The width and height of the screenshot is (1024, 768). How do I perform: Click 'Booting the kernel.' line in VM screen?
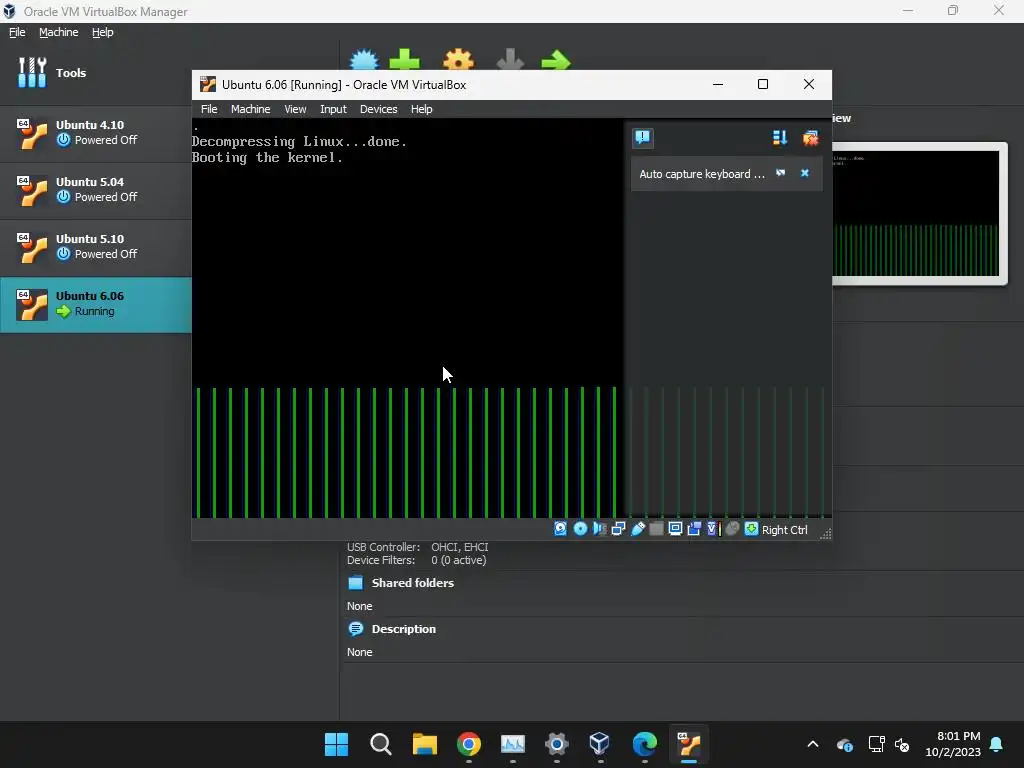267,157
